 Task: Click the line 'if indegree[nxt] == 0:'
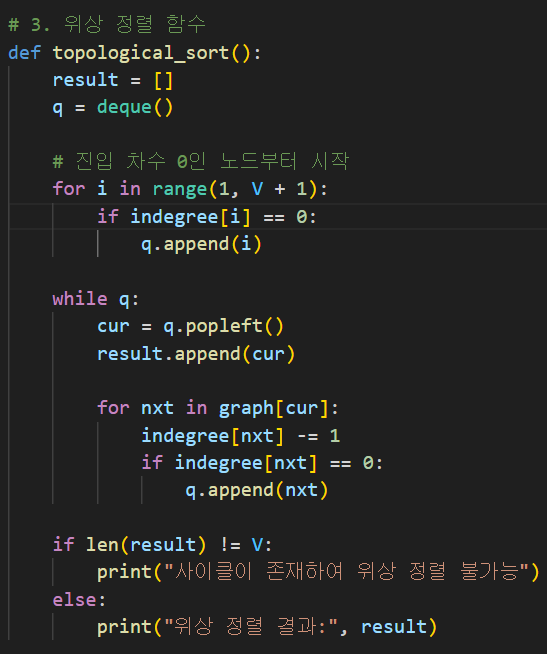point(262,463)
